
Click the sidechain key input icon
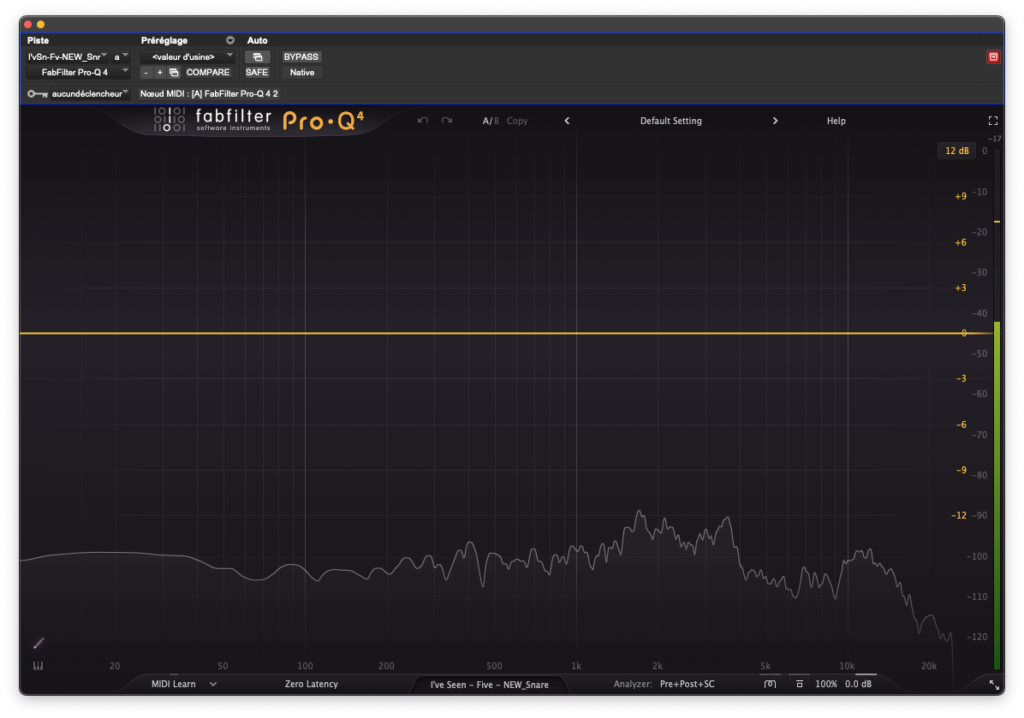tap(37, 94)
